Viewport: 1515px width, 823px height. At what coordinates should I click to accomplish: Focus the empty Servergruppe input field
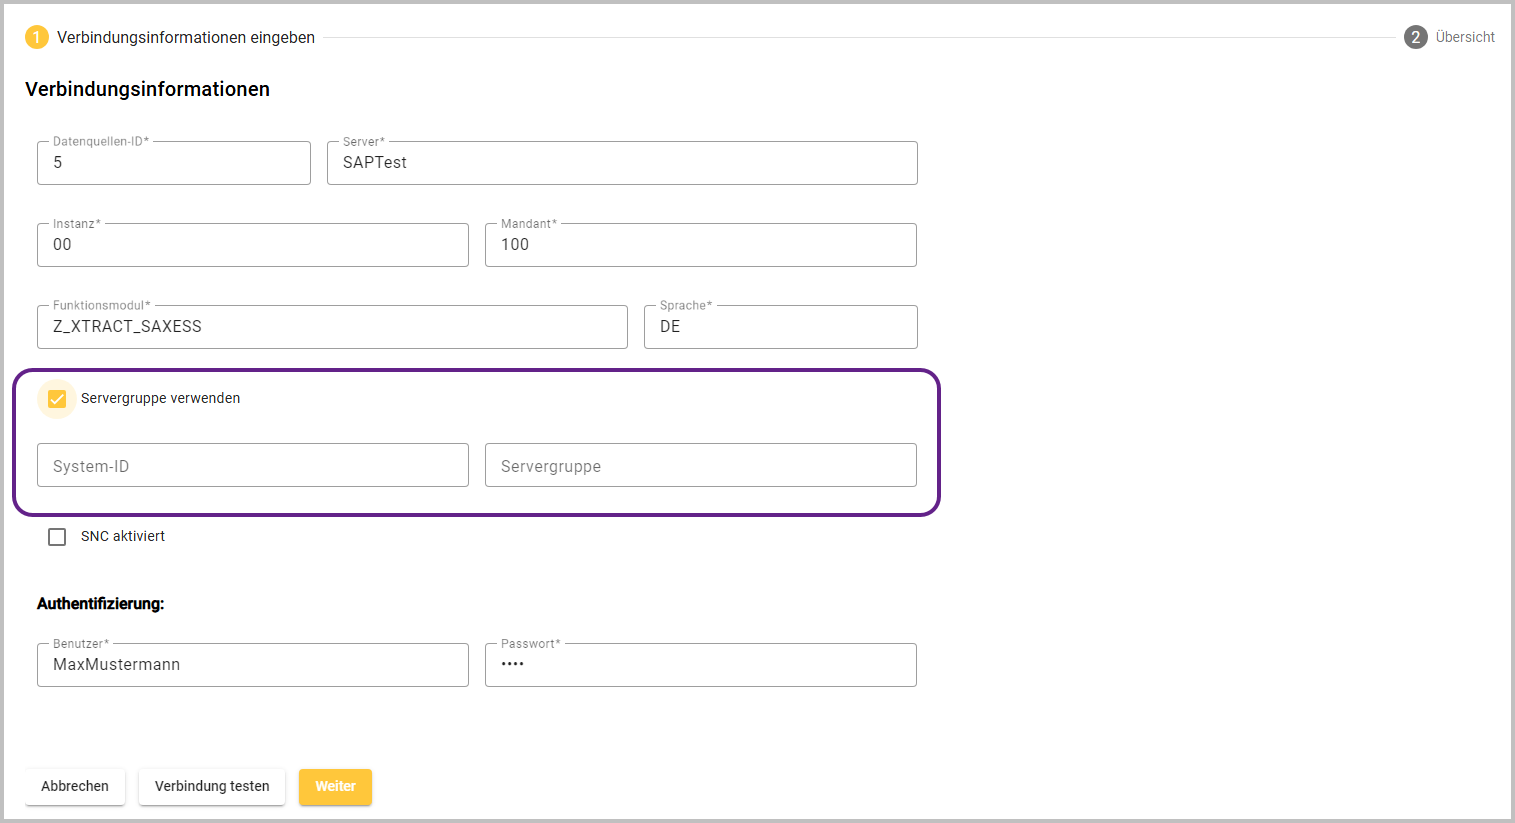coord(700,466)
